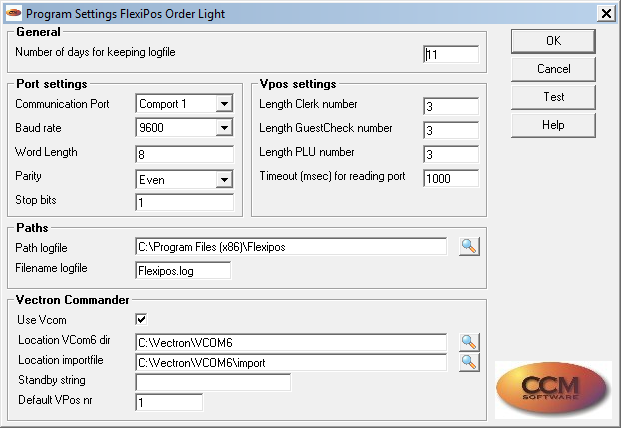
Task: Click the 'Communication Port' label
Action: click(62, 104)
